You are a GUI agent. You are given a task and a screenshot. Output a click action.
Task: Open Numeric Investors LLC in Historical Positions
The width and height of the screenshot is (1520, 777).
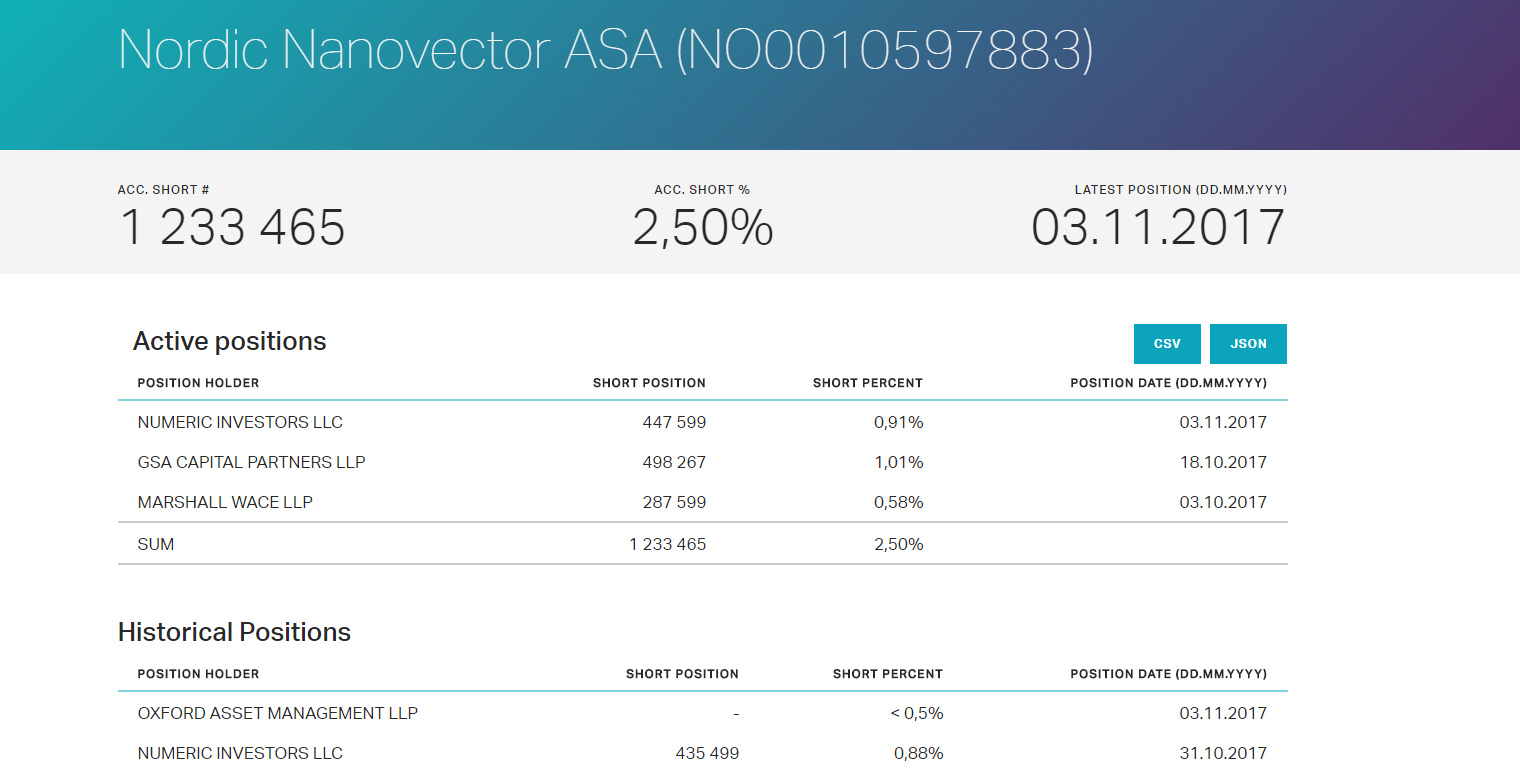(240, 753)
